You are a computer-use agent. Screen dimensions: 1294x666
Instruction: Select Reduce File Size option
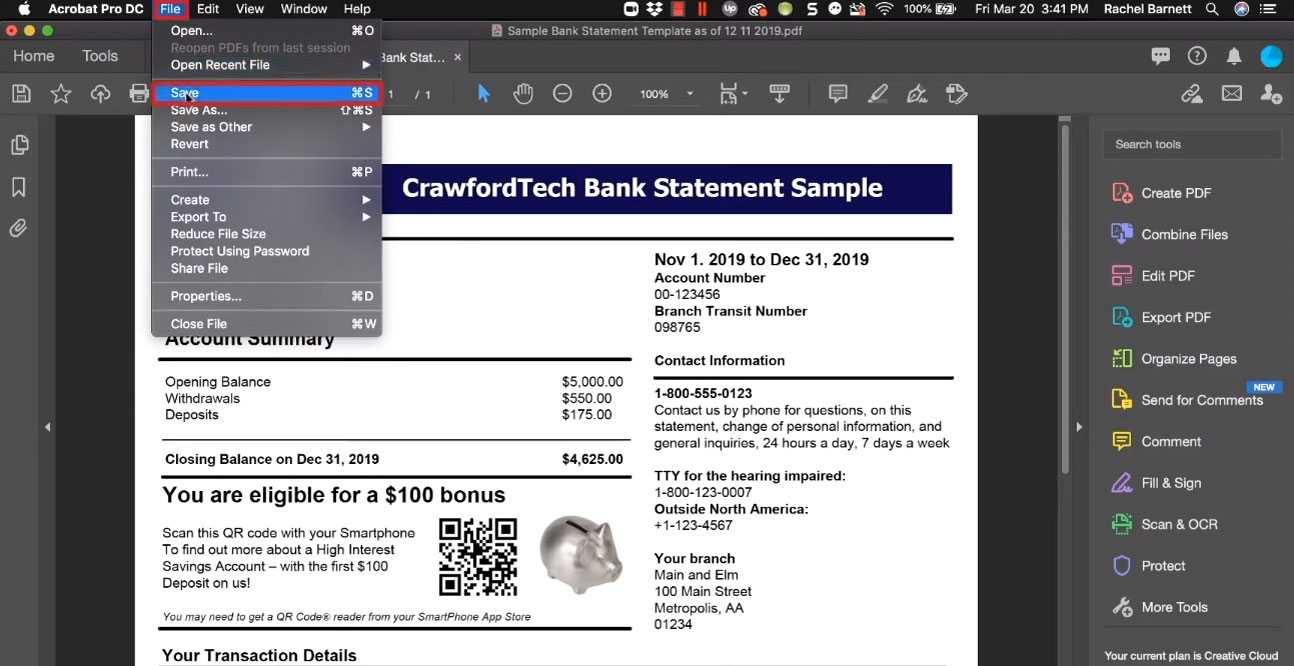267,234
